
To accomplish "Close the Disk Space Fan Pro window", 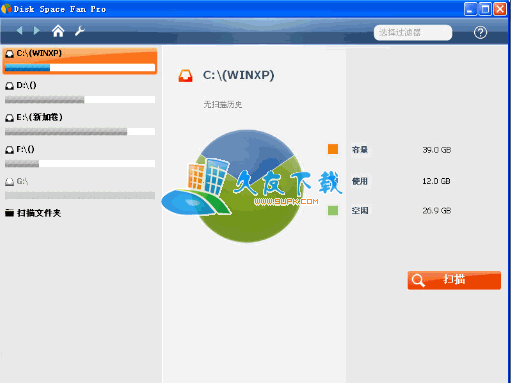I will (x=500, y=9).
